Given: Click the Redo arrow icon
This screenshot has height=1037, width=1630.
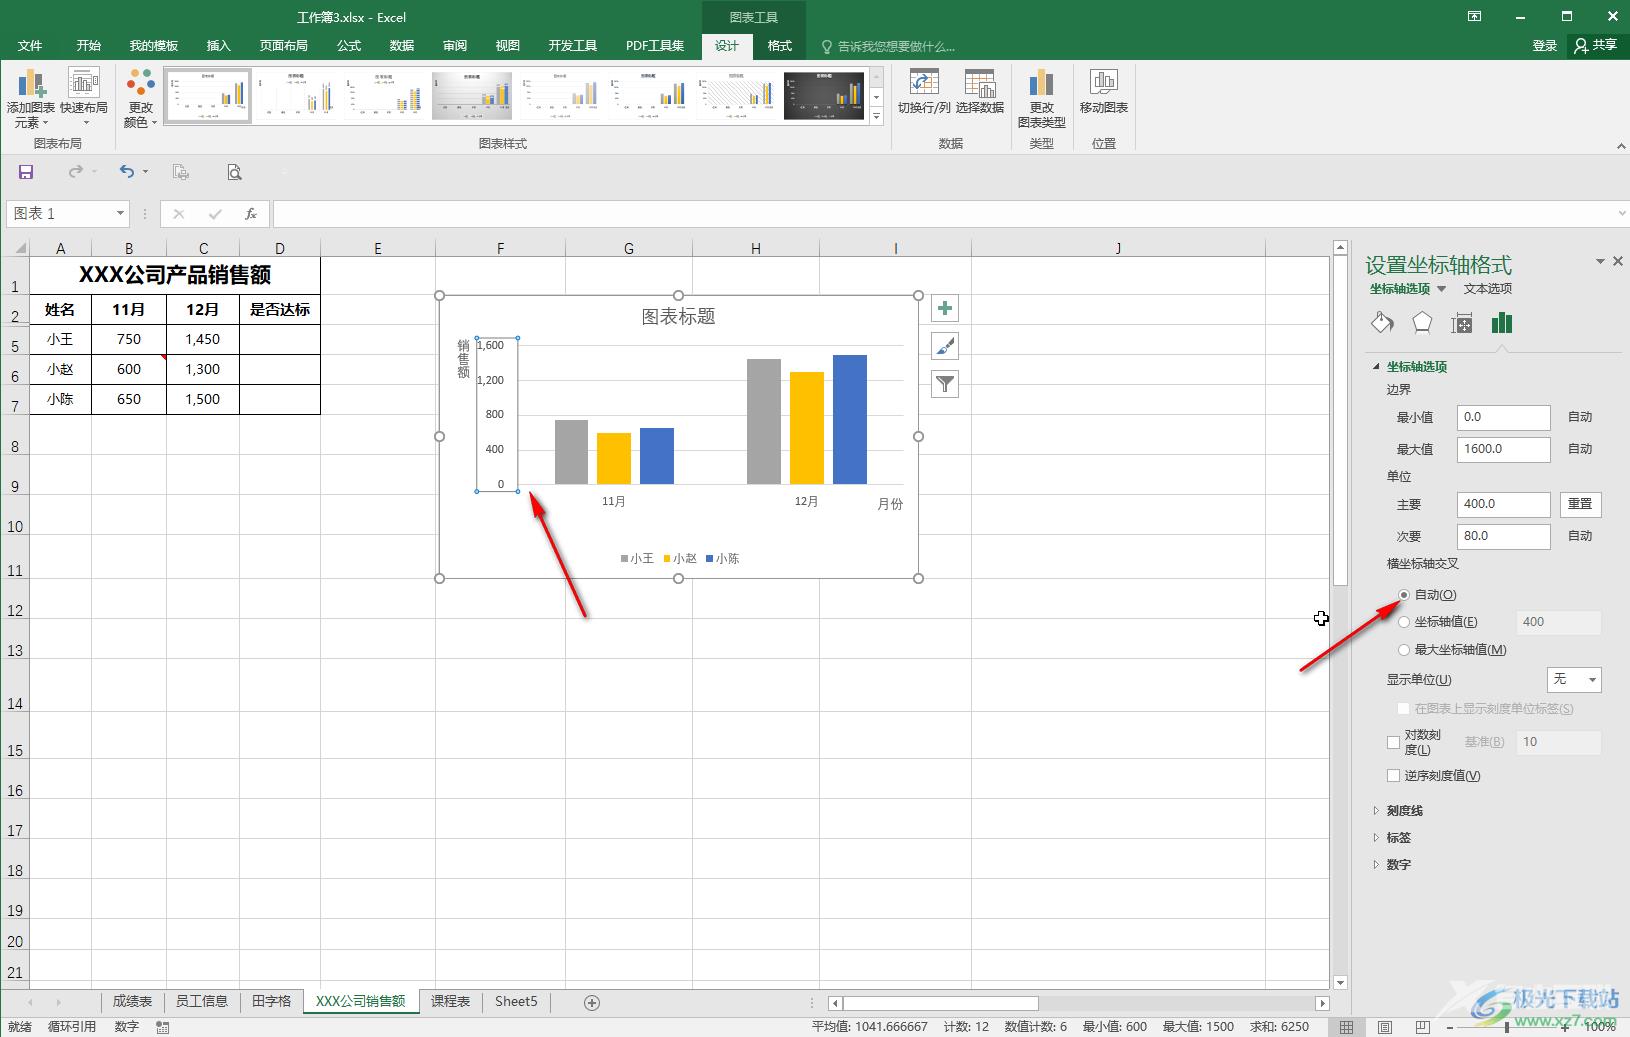Looking at the screenshot, I should (76, 172).
